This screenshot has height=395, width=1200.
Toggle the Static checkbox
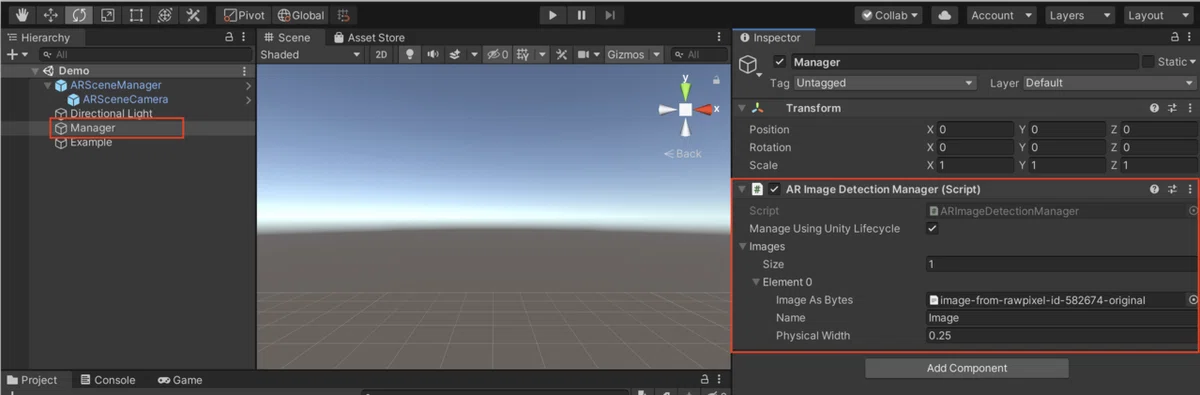pyautogui.click(x=1148, y=62)
